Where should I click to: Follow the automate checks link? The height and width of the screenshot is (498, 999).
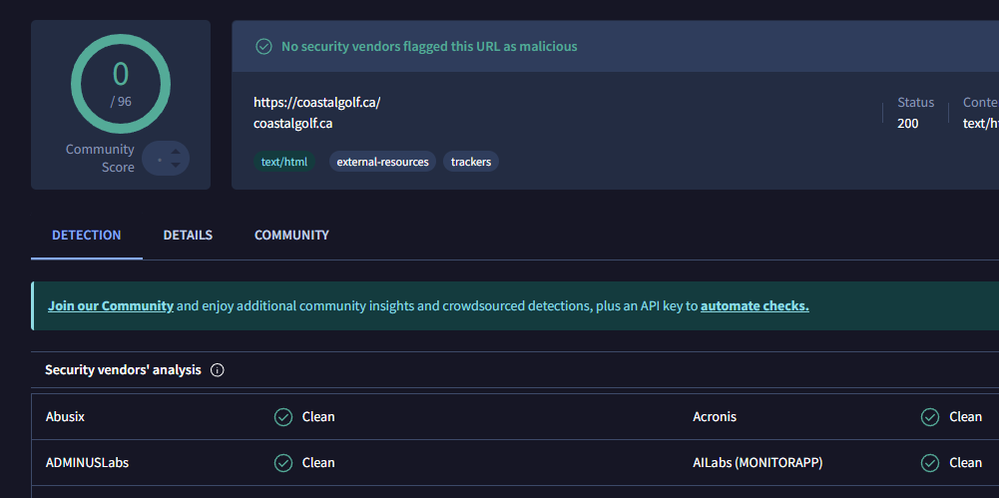pyautogui.click(x=754, y=306)
